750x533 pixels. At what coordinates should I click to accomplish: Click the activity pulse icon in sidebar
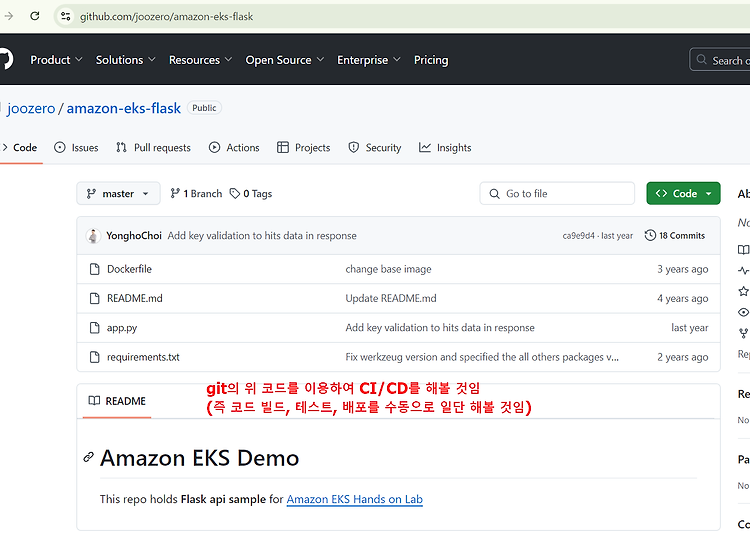tap(743, 270)
